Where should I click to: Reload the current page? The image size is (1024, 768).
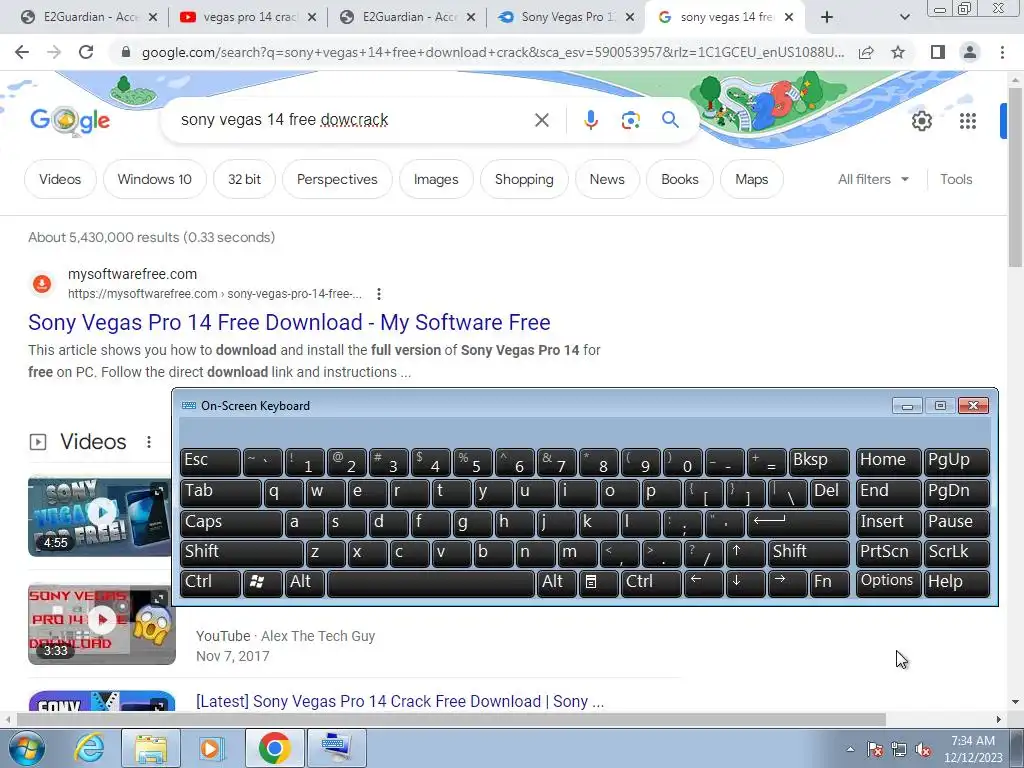(86, 52)
